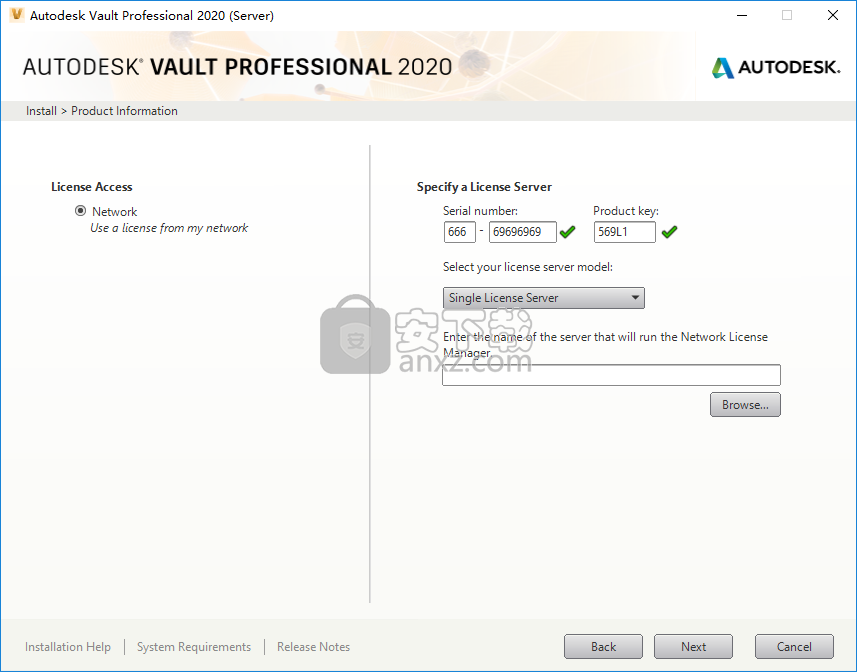
Task: Open the System Requirements link
Action: 194,647
